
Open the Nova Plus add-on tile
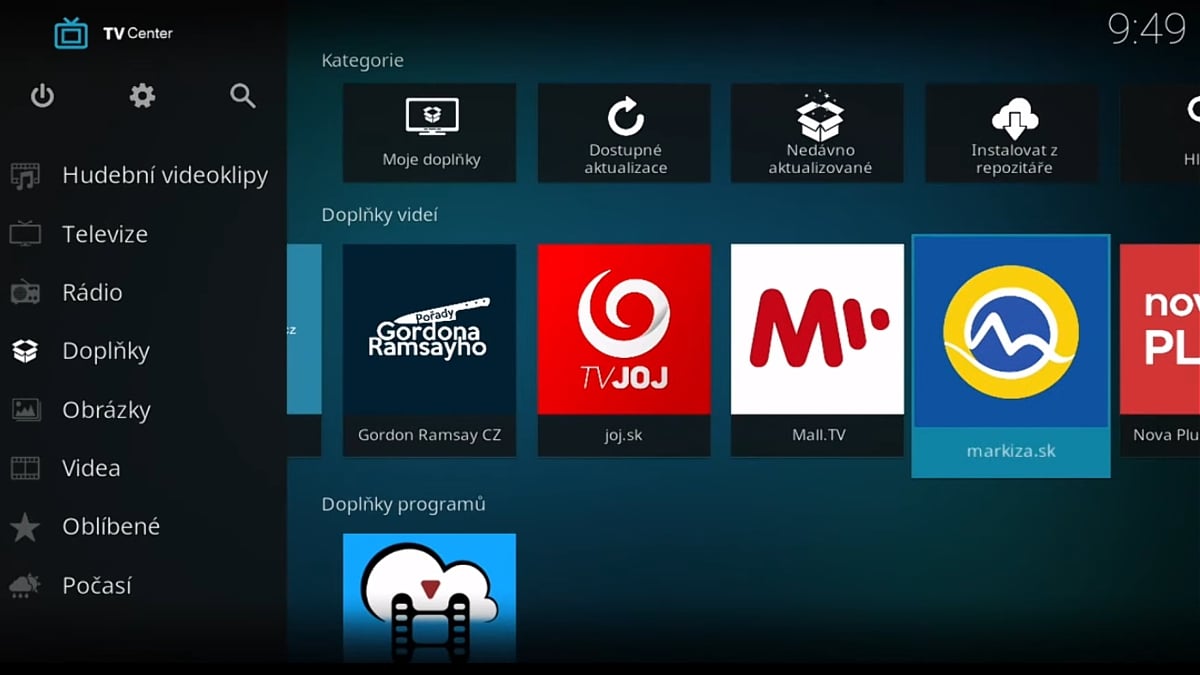pos(1160,350)
